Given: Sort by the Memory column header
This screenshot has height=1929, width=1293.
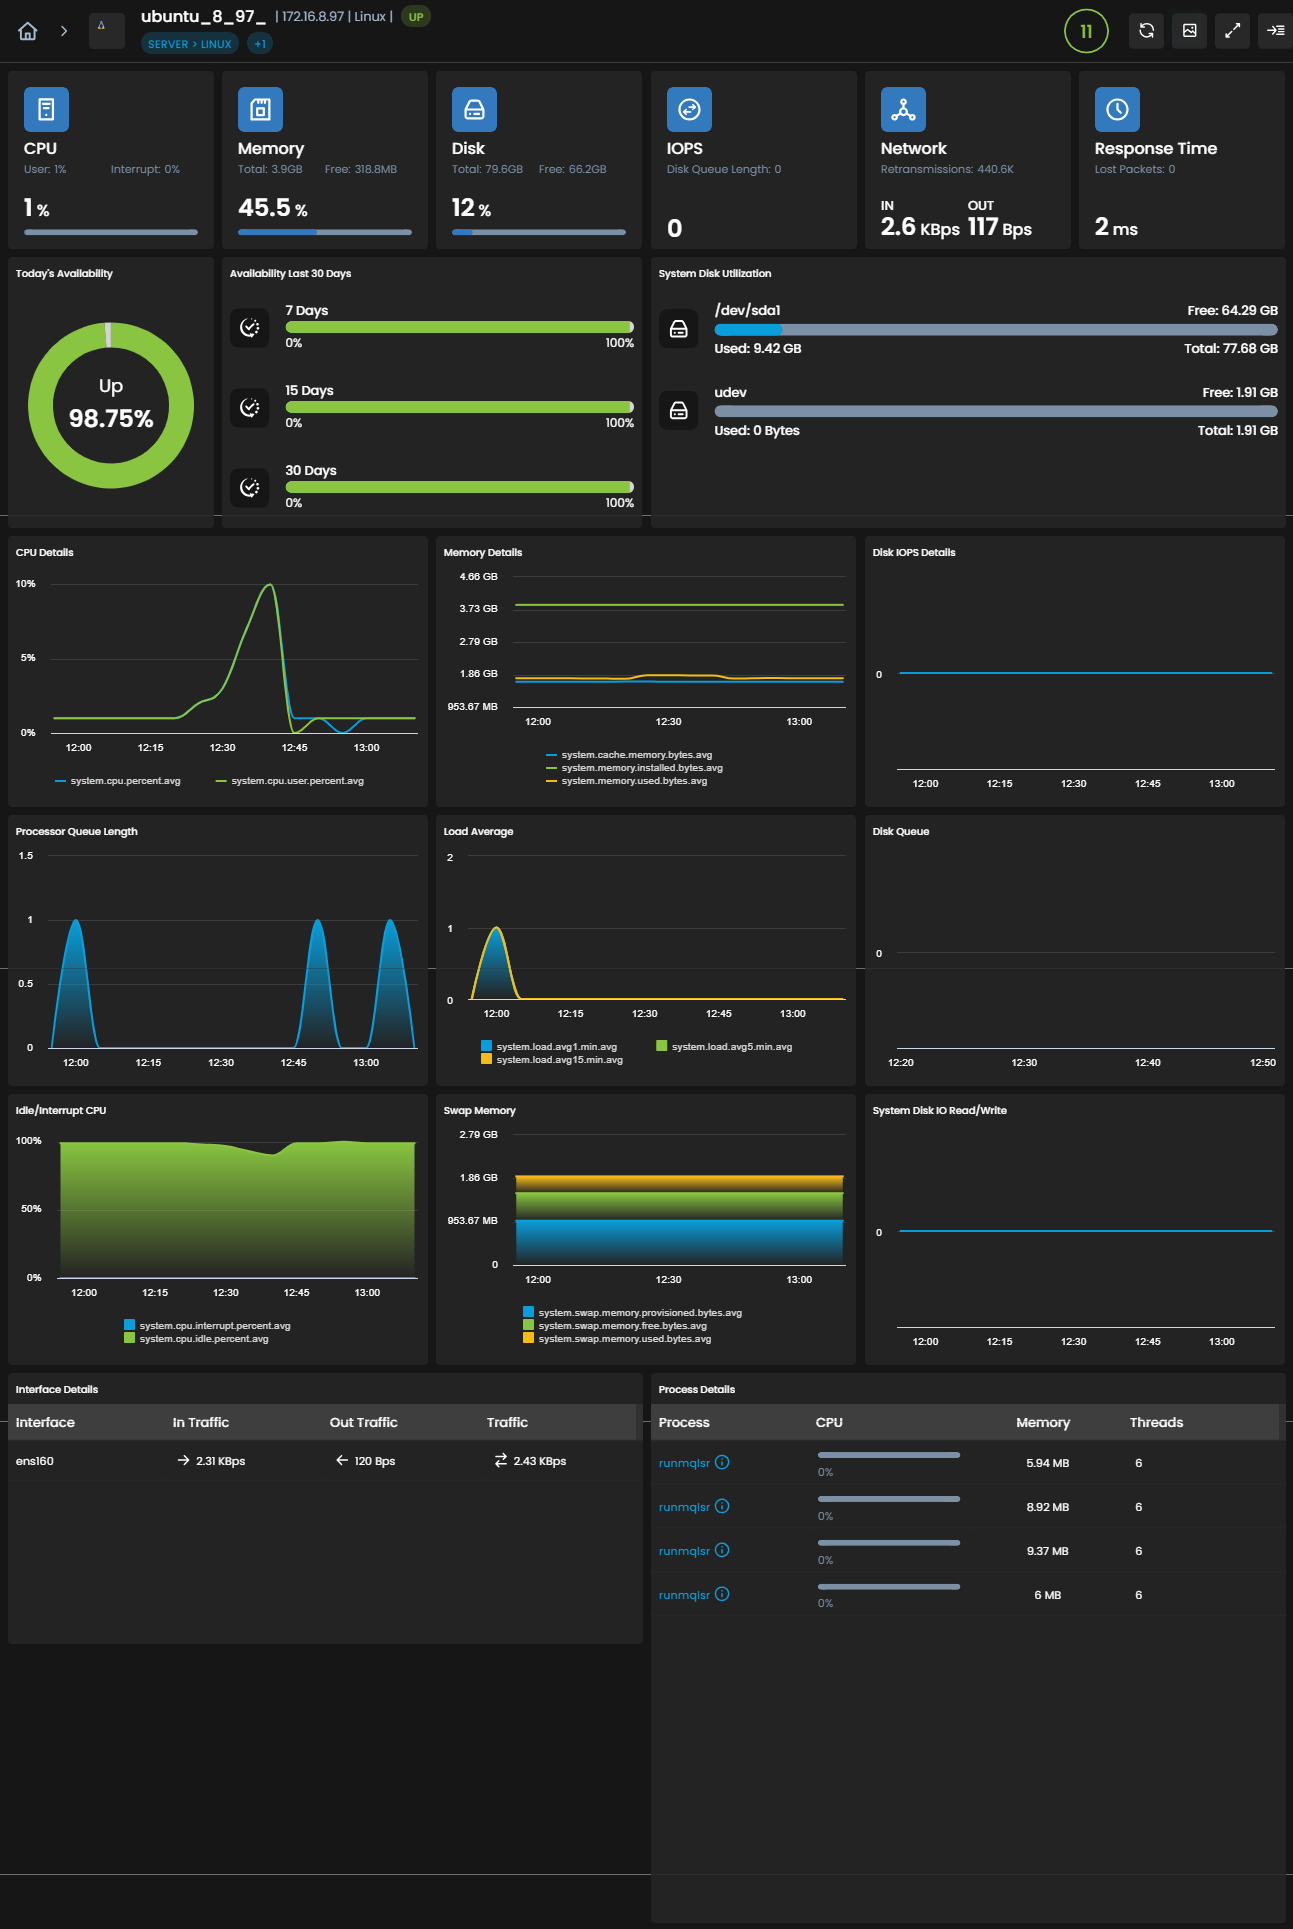Looking at the screenshot, I should [x=1043, y=1422].
